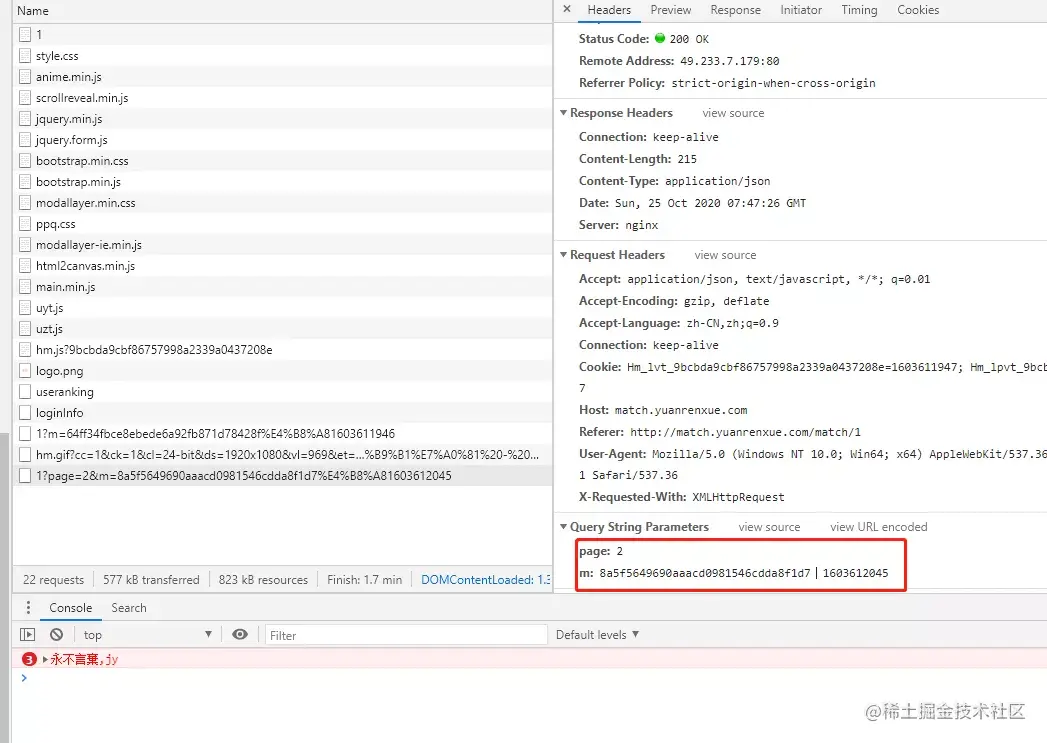
Task: Open the Timing tab
Action: [859, 10]
